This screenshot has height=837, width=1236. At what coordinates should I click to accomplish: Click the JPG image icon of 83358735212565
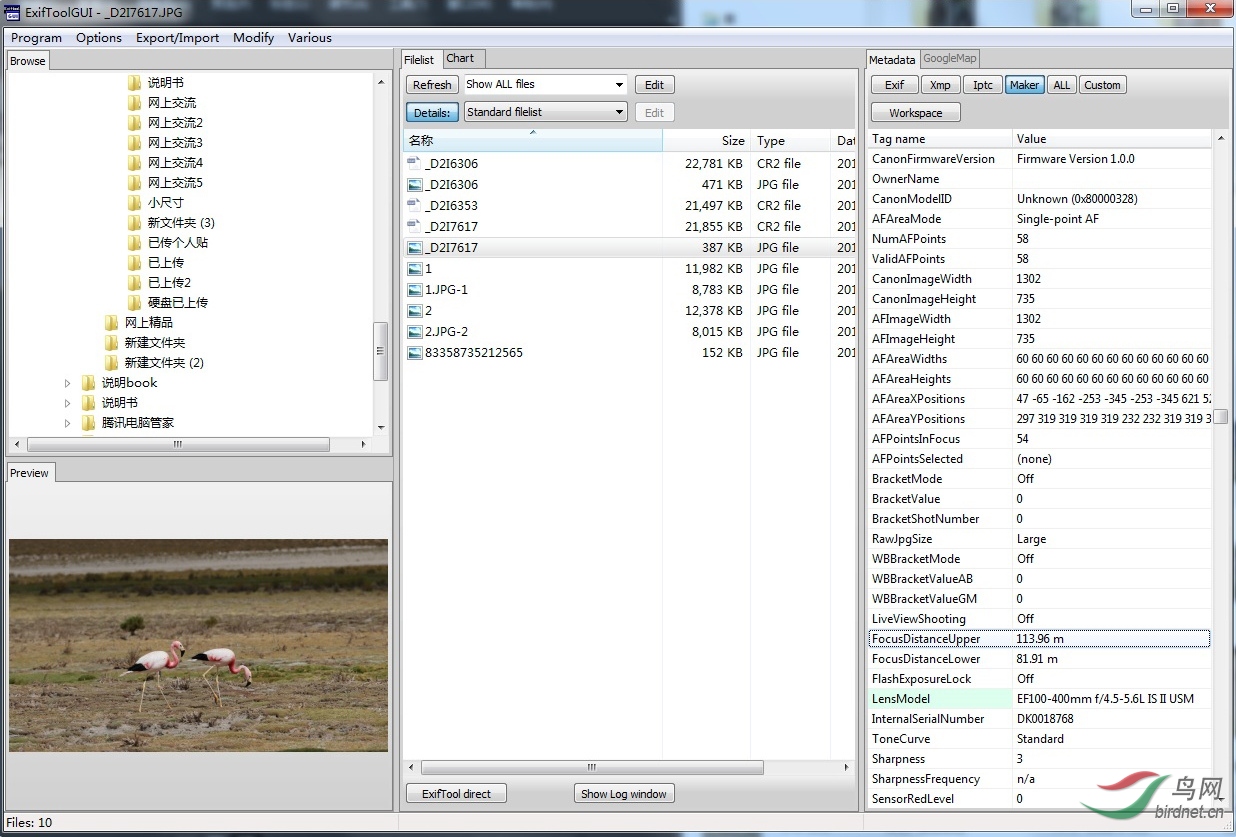[414, 352]
